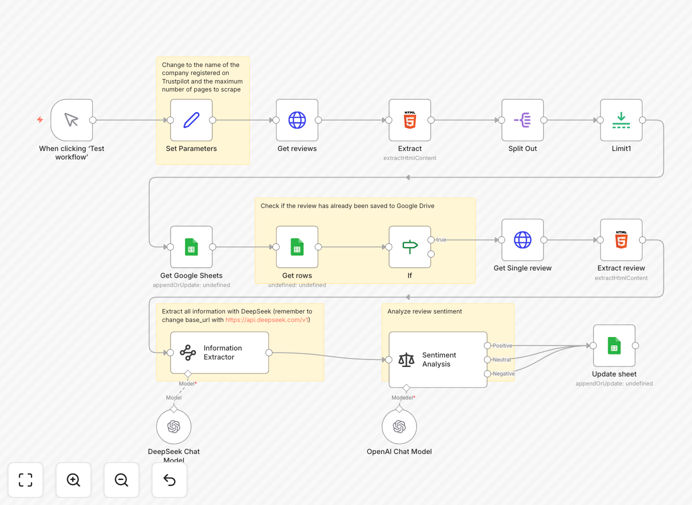
Task: Click the 'DeepSeek Chat Model' label
Action: click(174, 456)
